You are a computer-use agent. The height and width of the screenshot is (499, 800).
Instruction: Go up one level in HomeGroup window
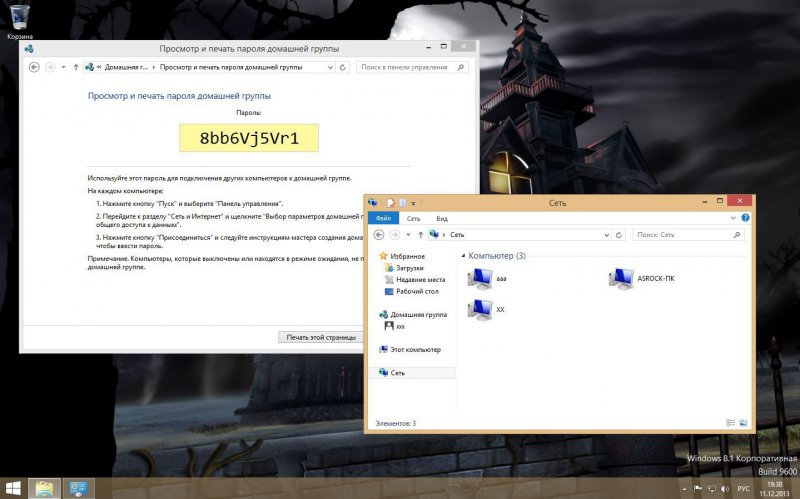[76, 67]
